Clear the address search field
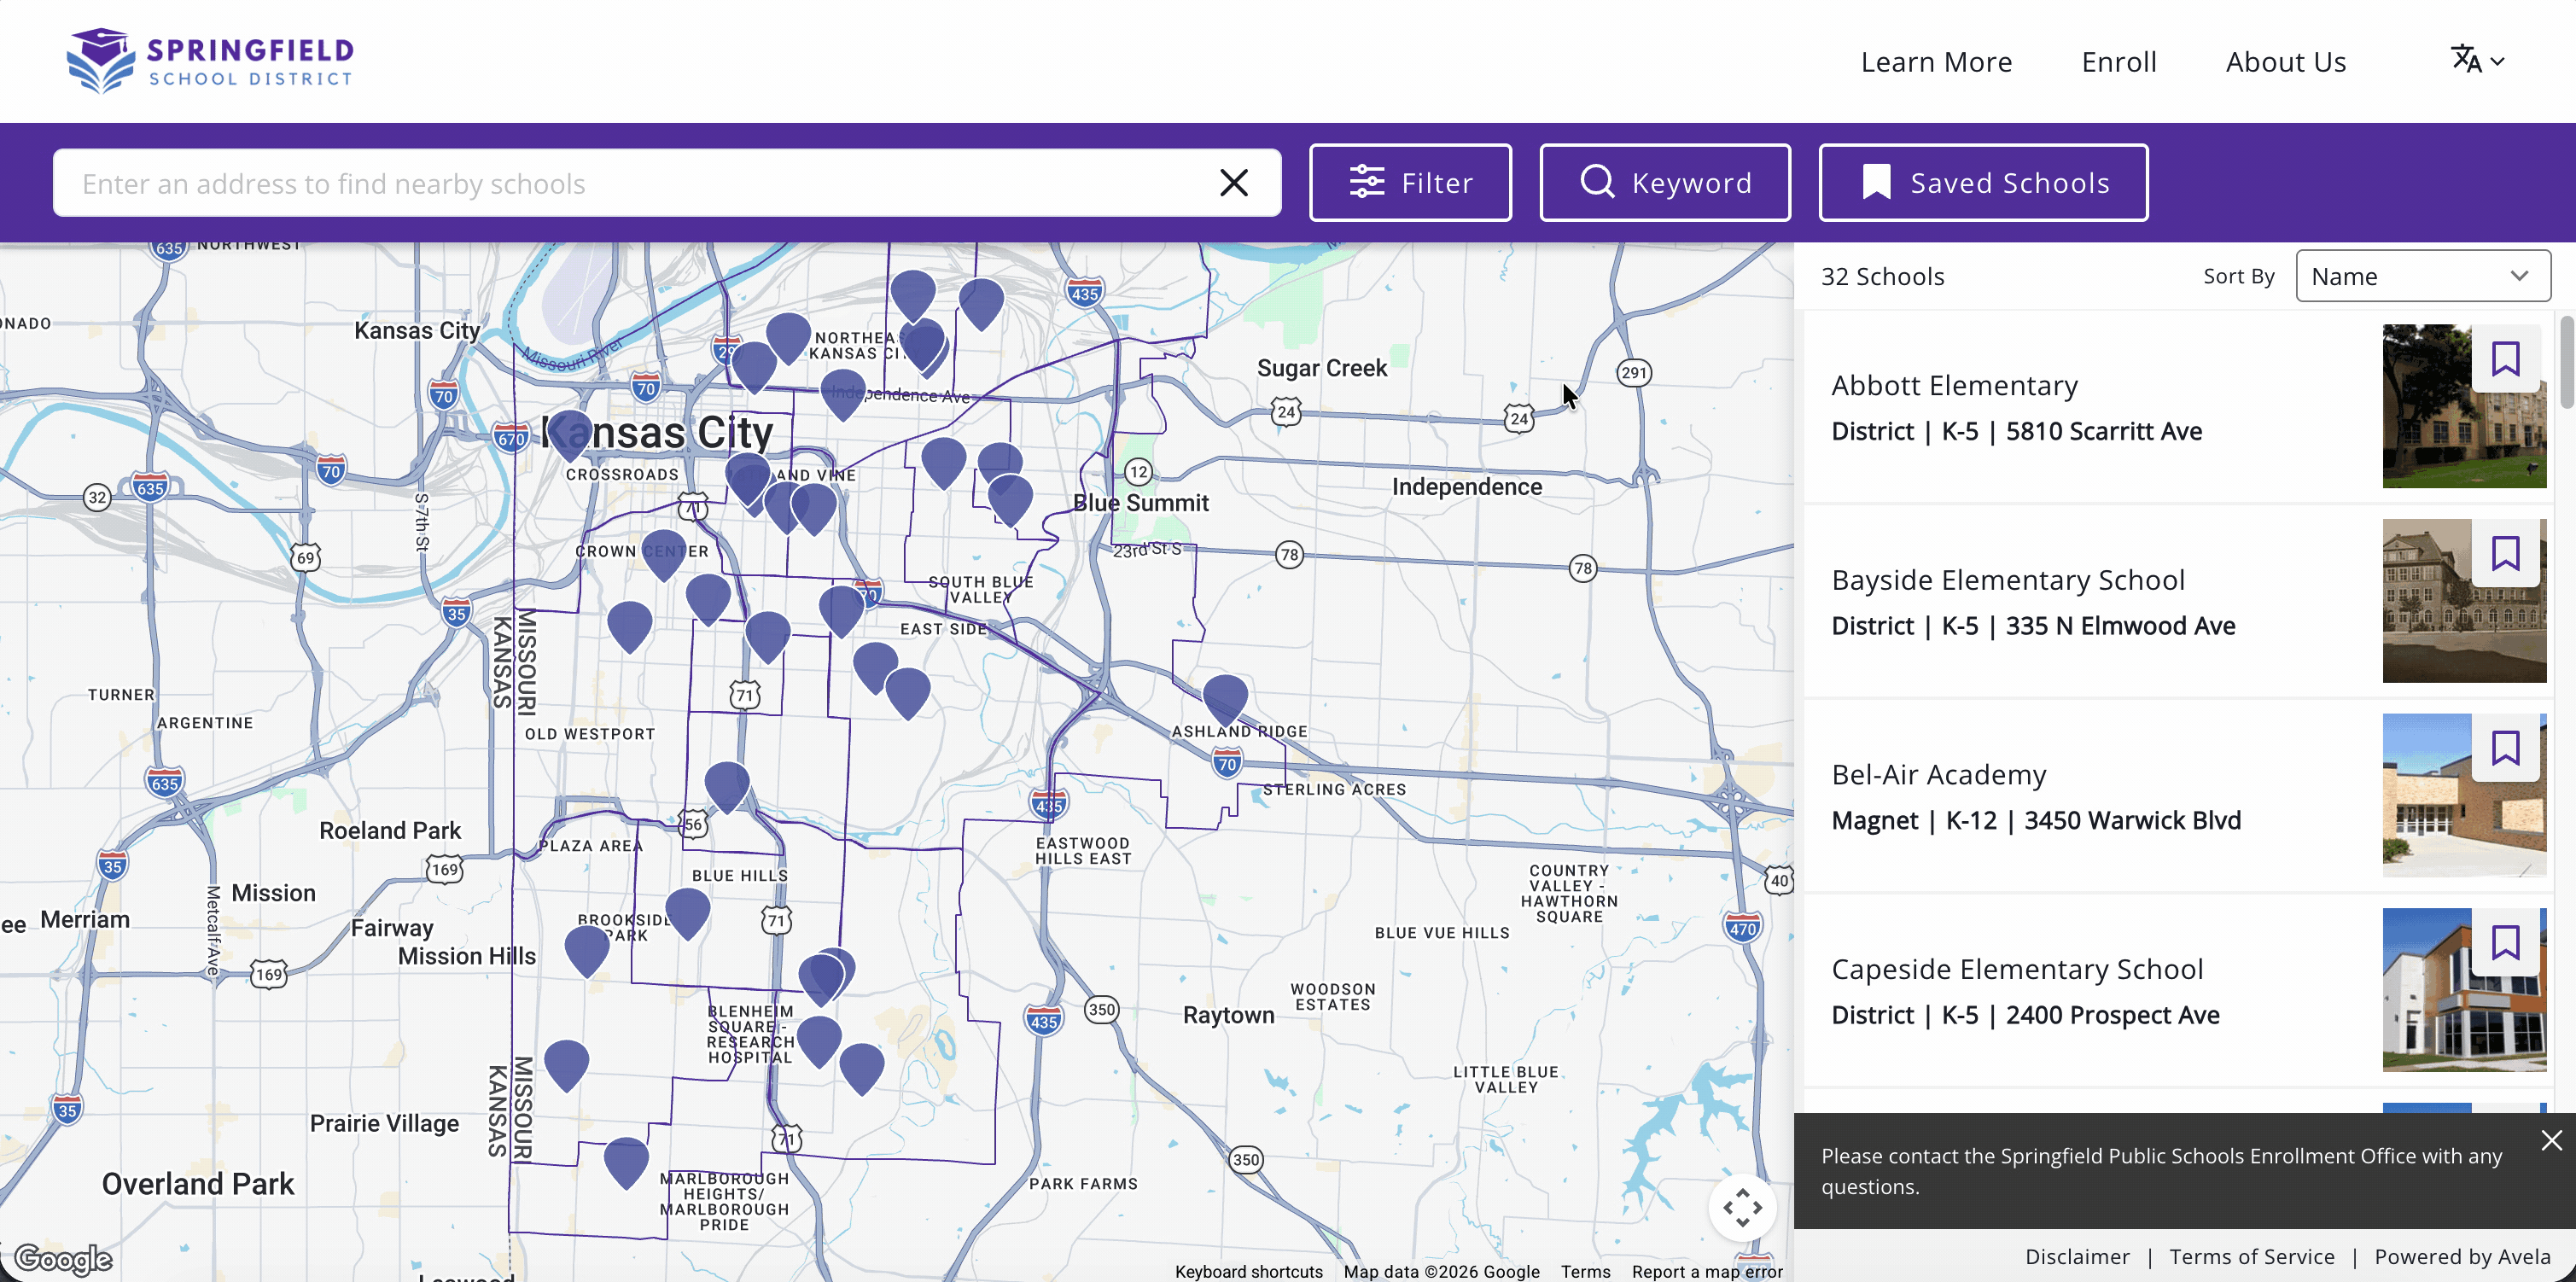This screenshot has height=1282, width=2576. pyautogui.click(x=1234, y=183)
